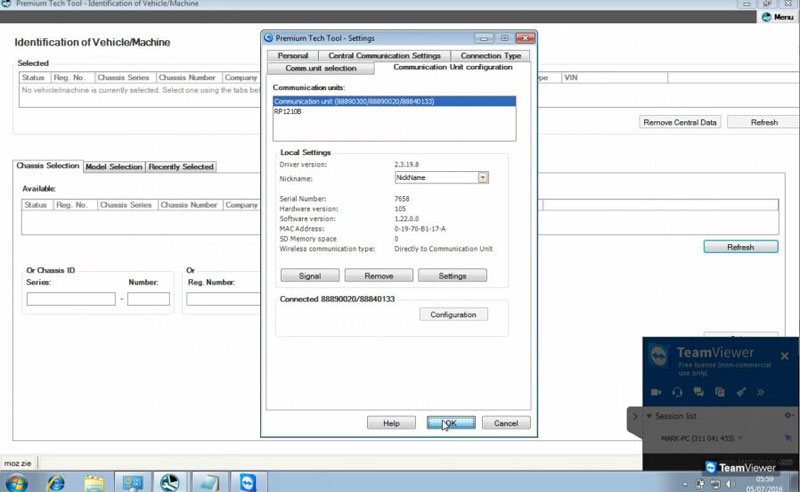Start video in TeamViewer panel

click(x=656, y=392)
